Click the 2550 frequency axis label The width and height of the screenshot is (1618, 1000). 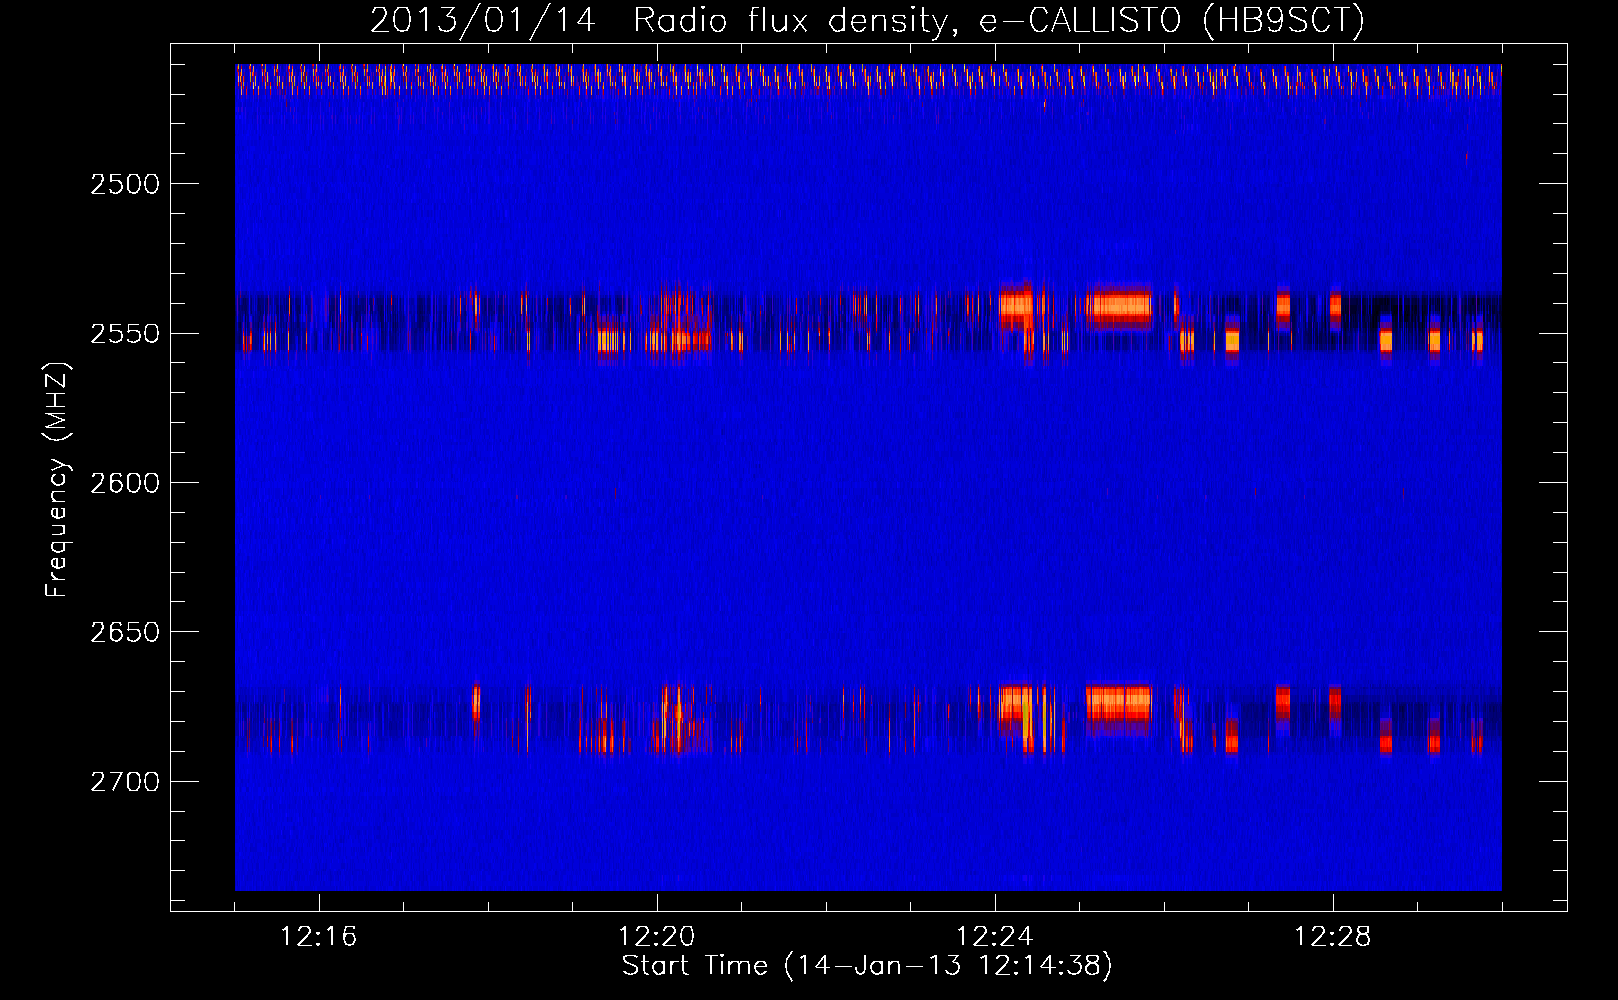pos(124,333)
